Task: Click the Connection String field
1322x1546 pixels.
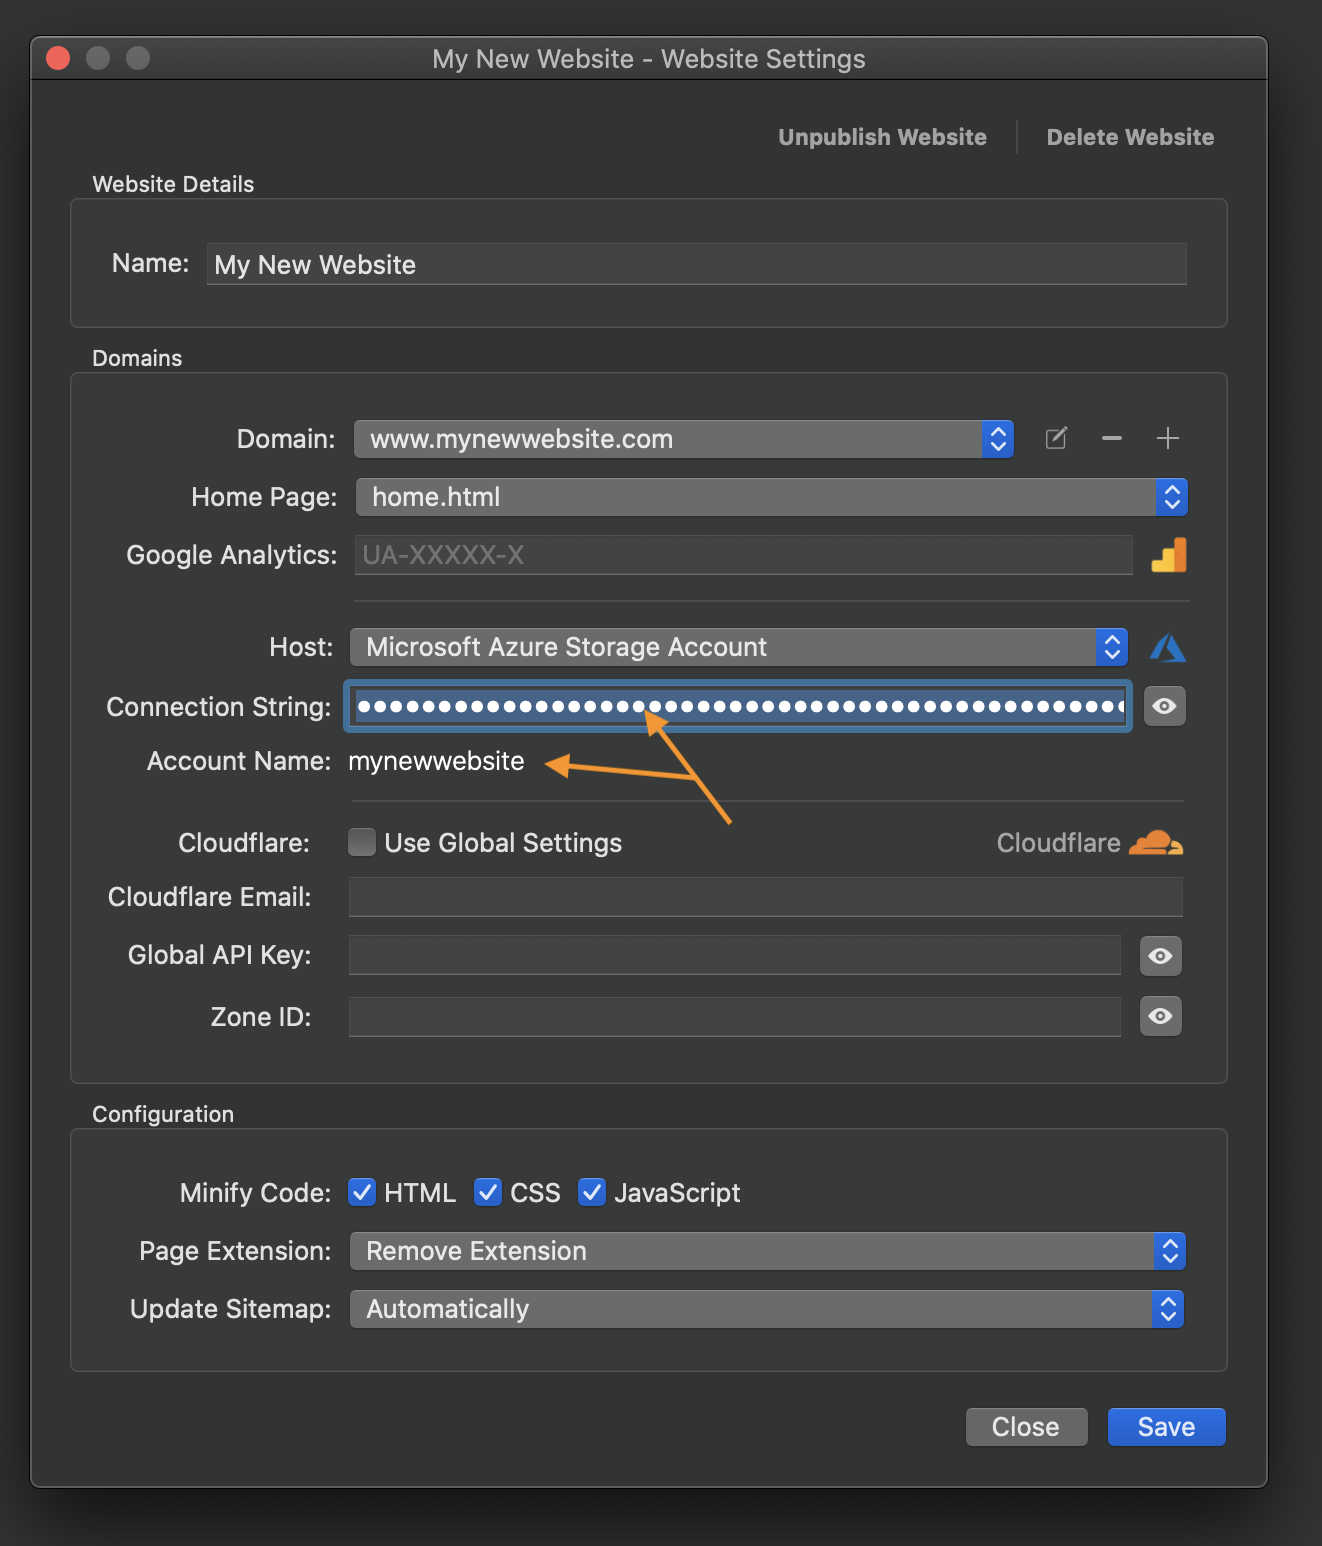Action: coord(739,706)
